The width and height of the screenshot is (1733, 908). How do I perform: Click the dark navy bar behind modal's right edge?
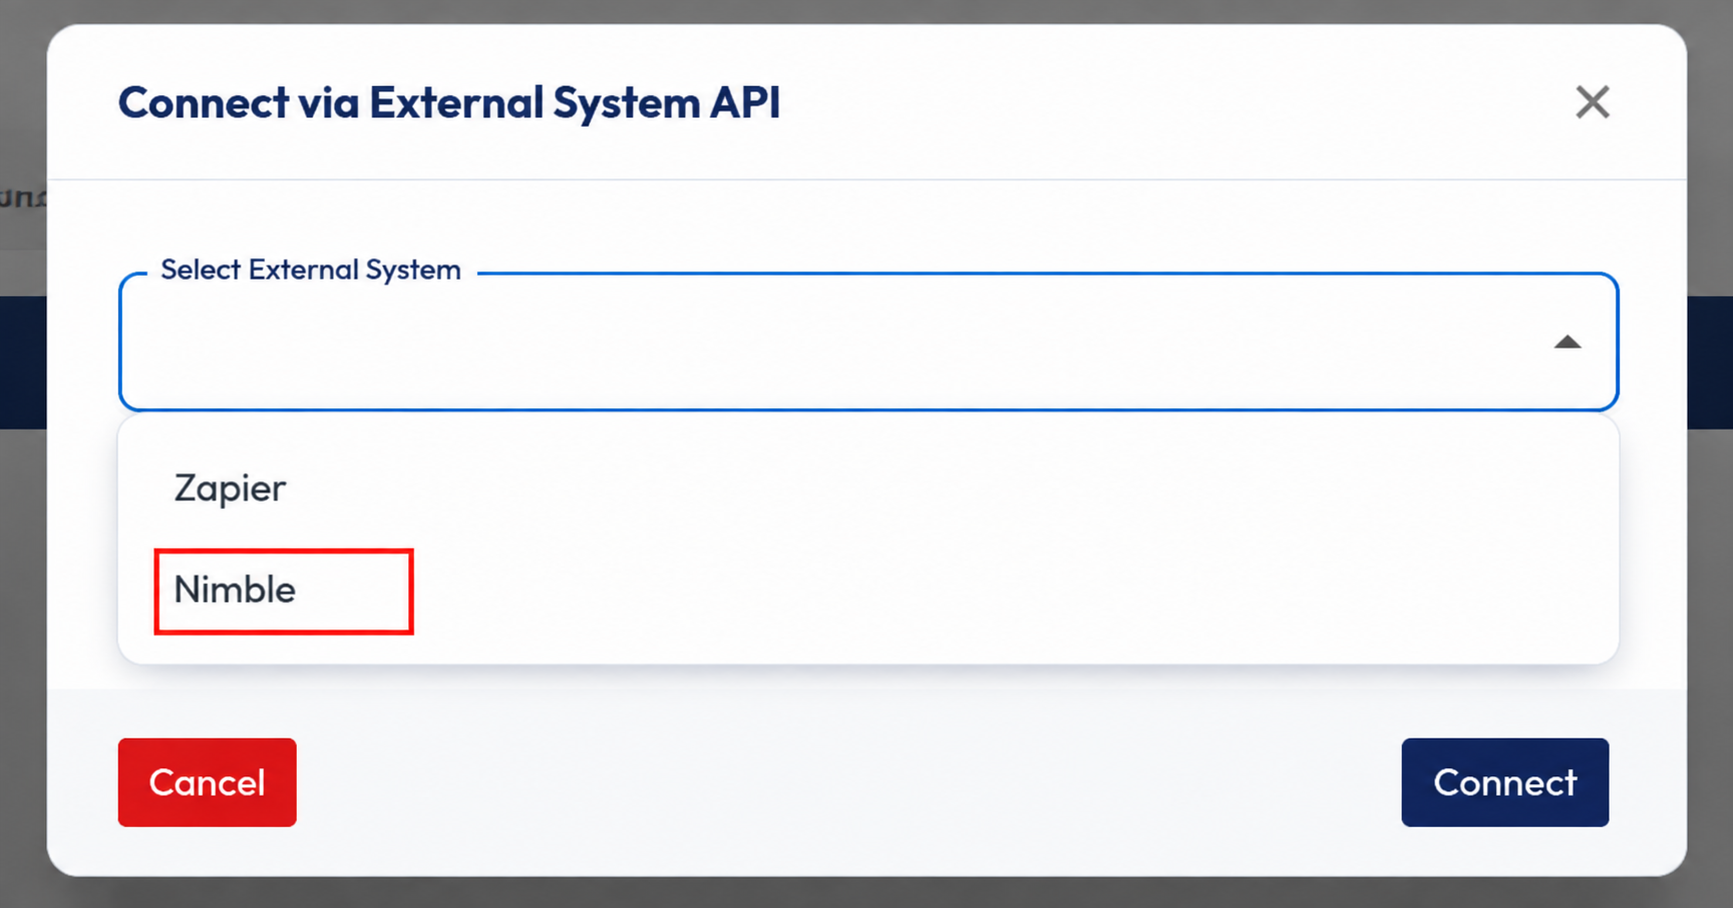click(1710, 362)
